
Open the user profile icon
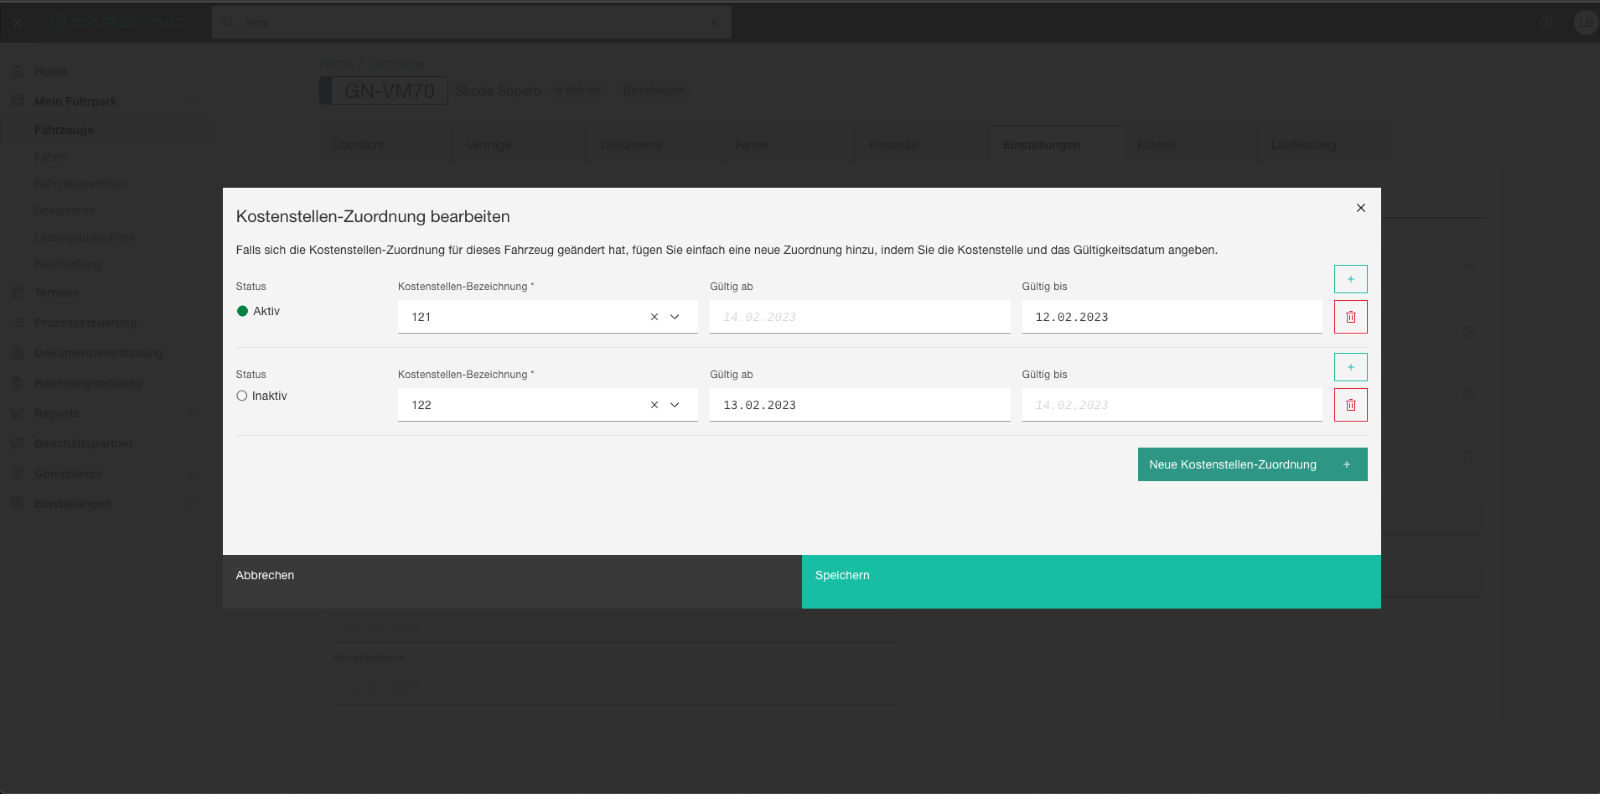point(1586,22)
